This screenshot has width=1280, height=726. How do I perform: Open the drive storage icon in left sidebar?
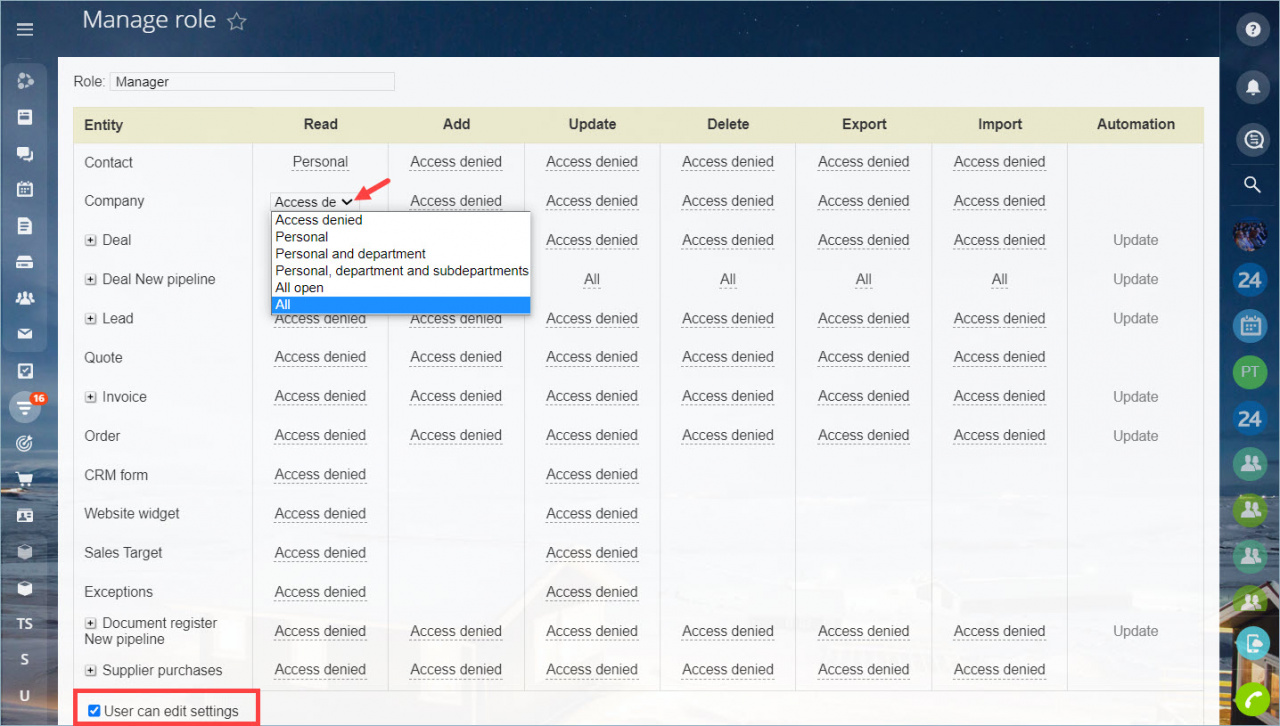coord(25,262)
